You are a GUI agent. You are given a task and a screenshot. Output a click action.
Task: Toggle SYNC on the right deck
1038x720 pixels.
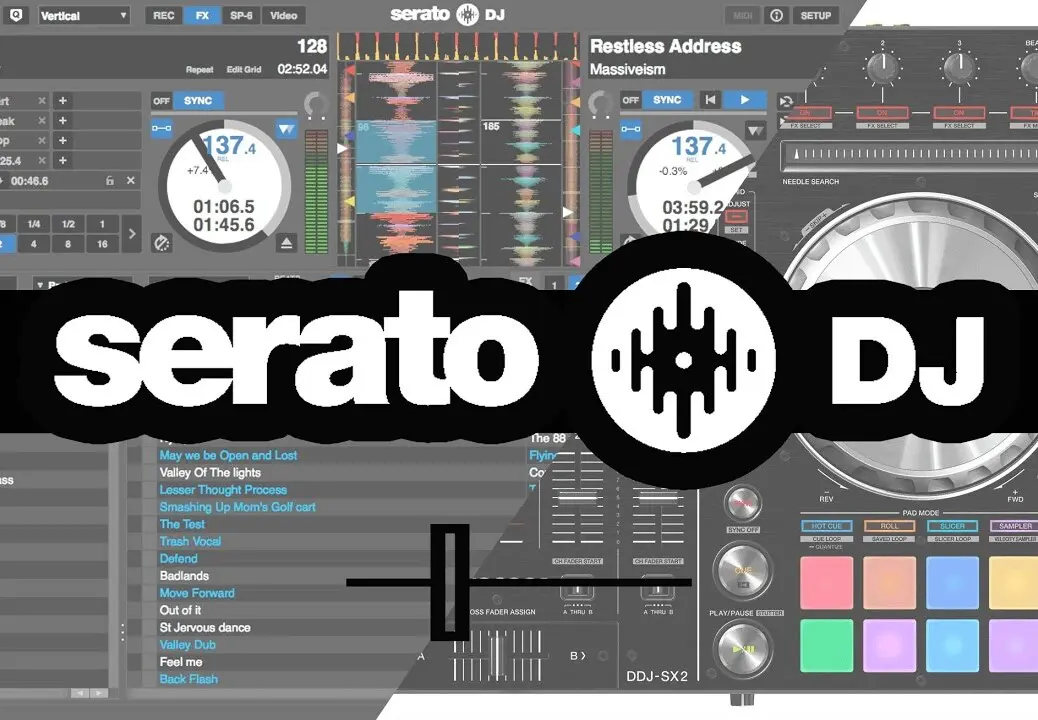(667, 100)
